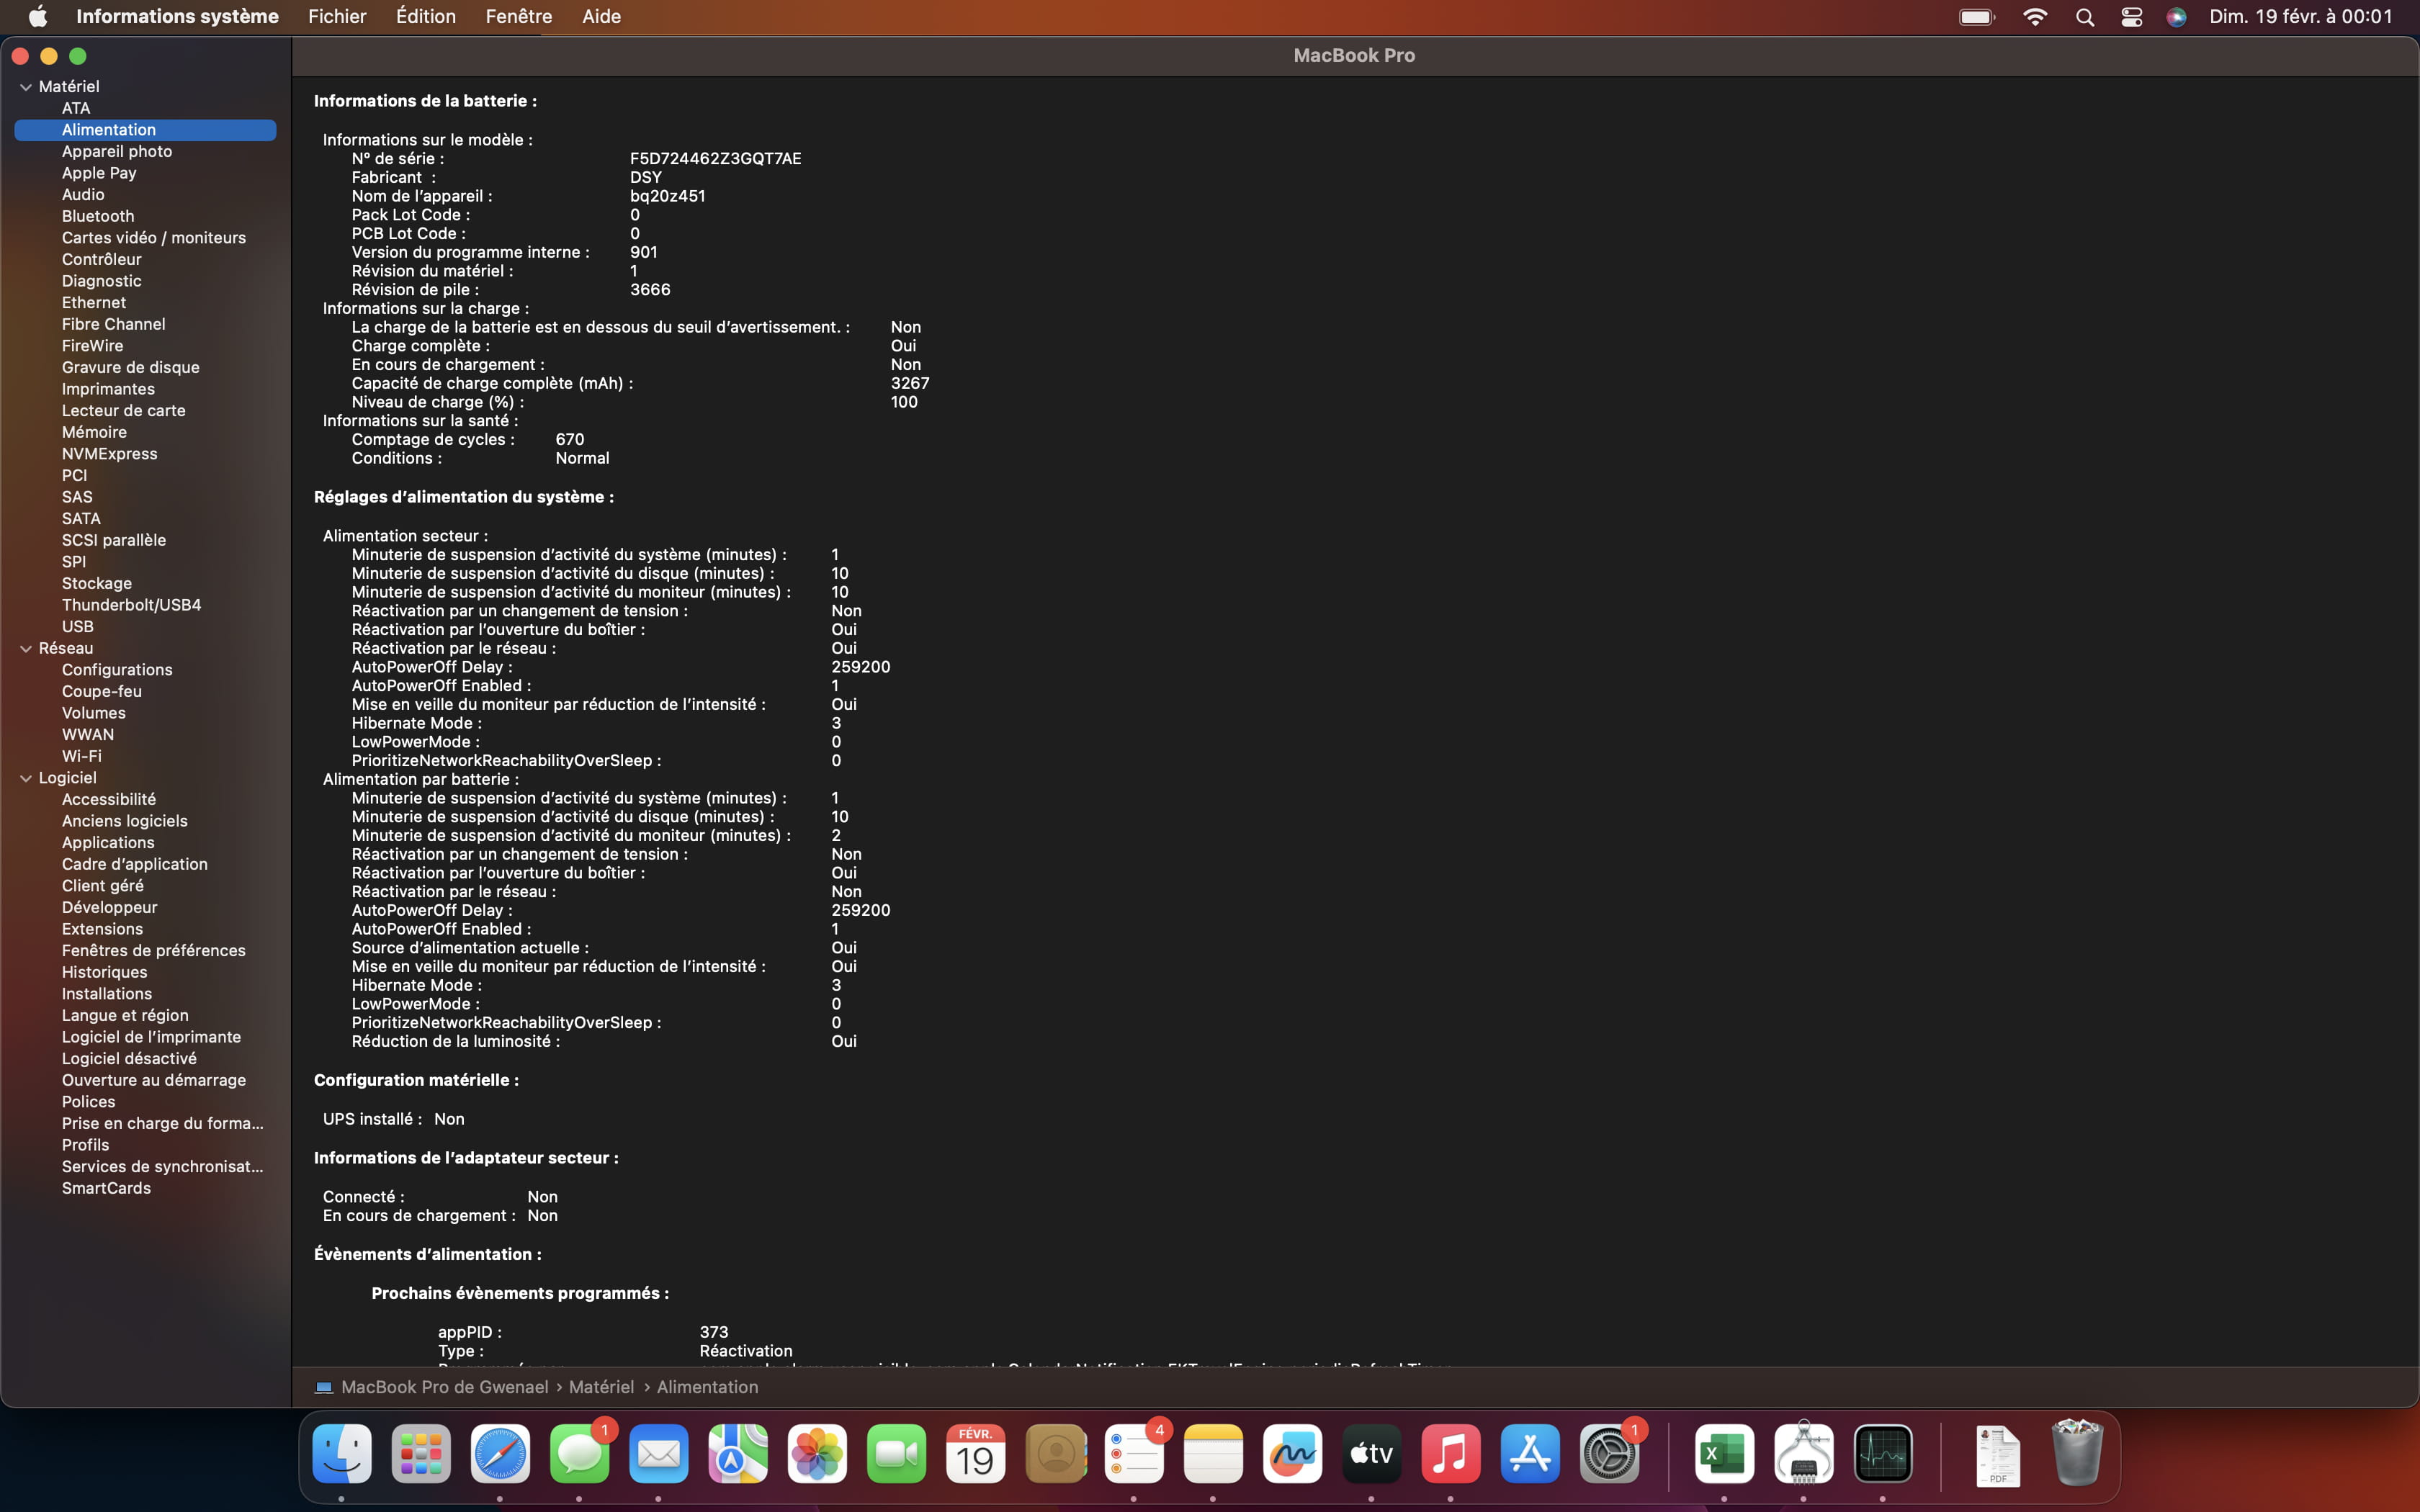
Task: Open Mail app in Dock
Action: 659,1453
